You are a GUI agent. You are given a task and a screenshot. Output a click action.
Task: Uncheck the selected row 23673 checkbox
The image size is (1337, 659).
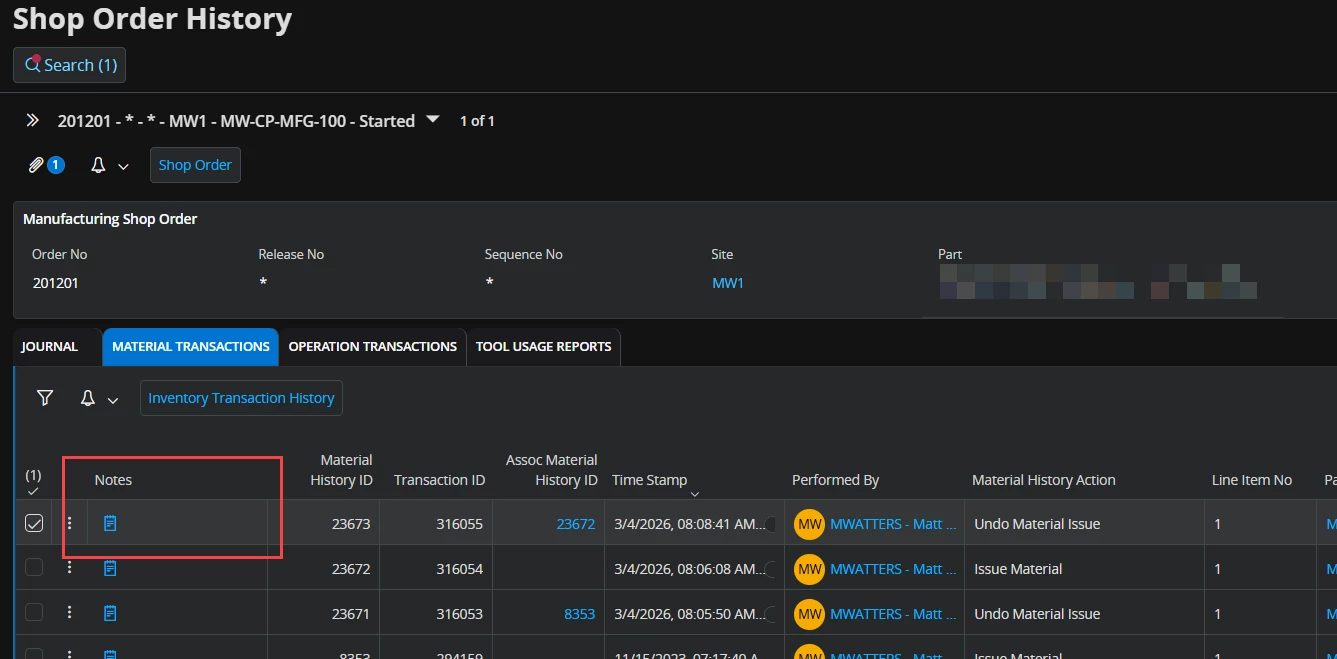tap(34, 523)
